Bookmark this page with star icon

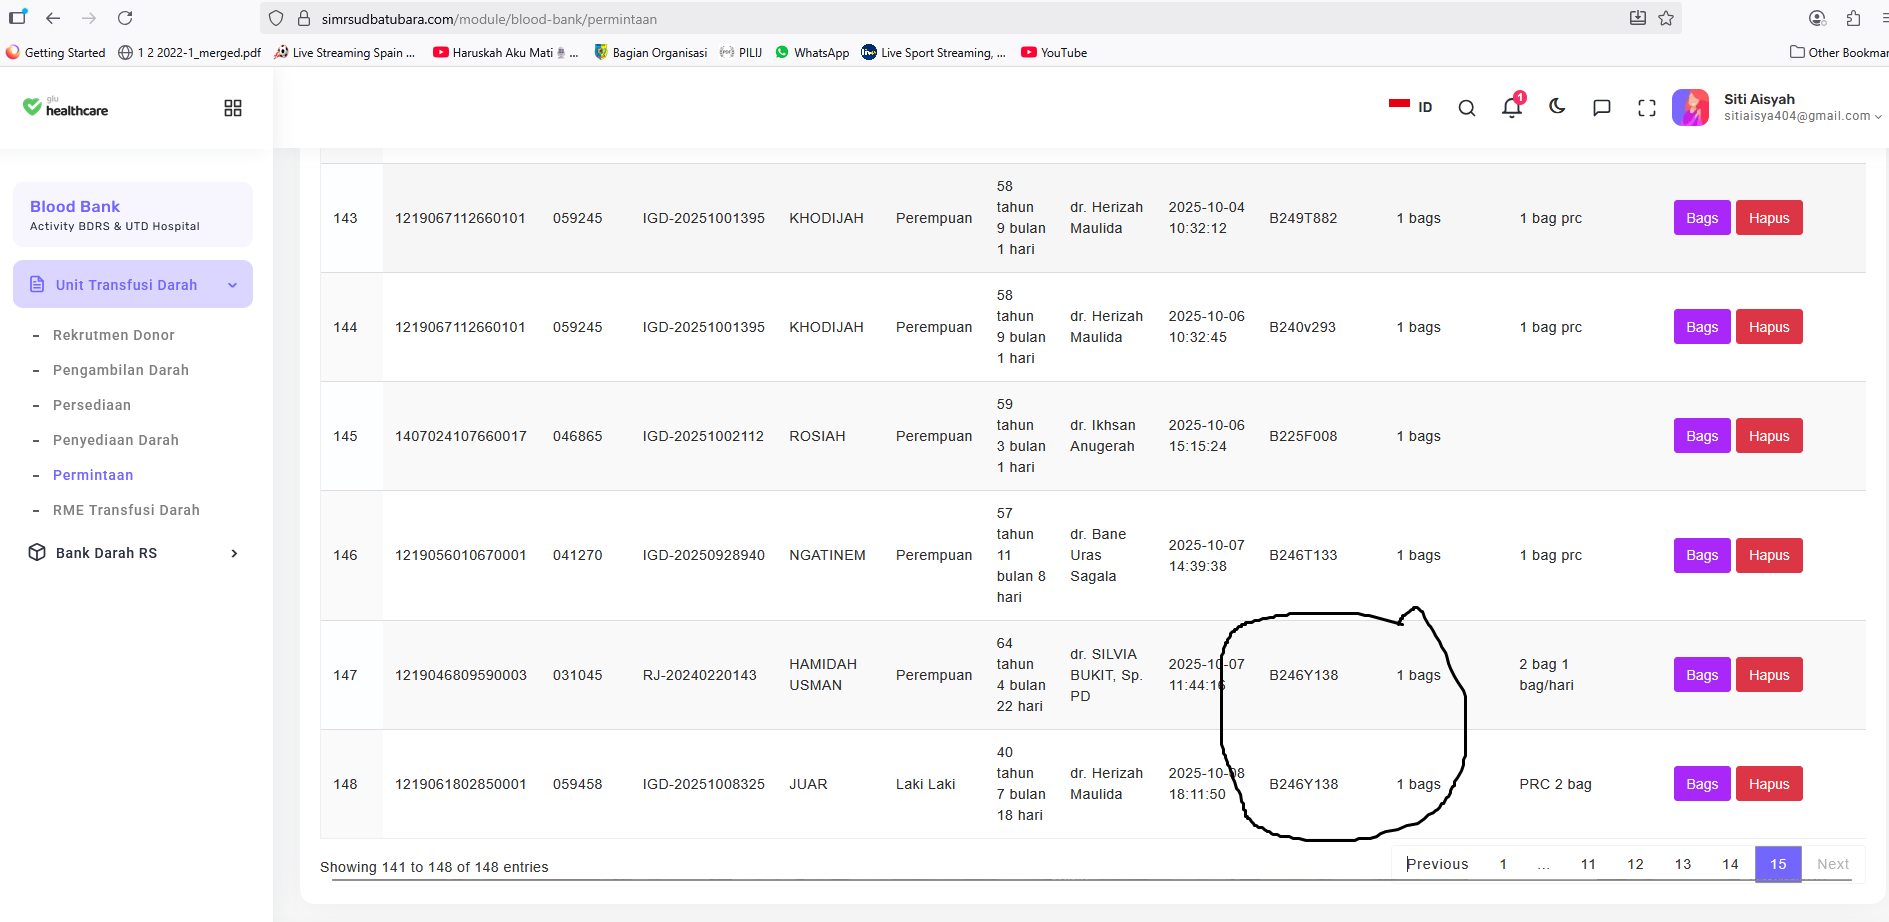click(x=1666, y=18)
